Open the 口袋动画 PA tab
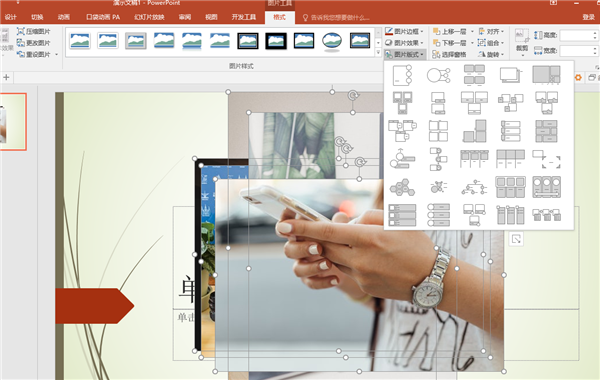Viewport: 600px width, 380px height. coord(103,17)
